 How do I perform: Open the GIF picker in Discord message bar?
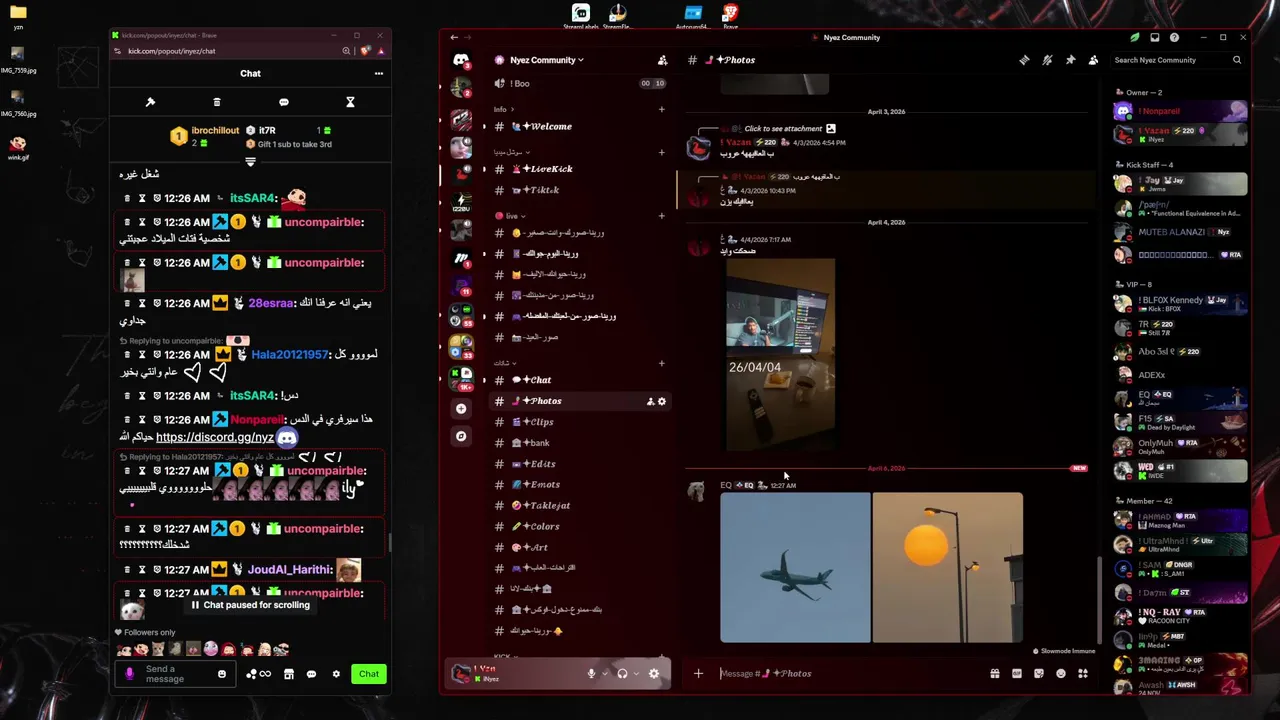click(1017, 673)
